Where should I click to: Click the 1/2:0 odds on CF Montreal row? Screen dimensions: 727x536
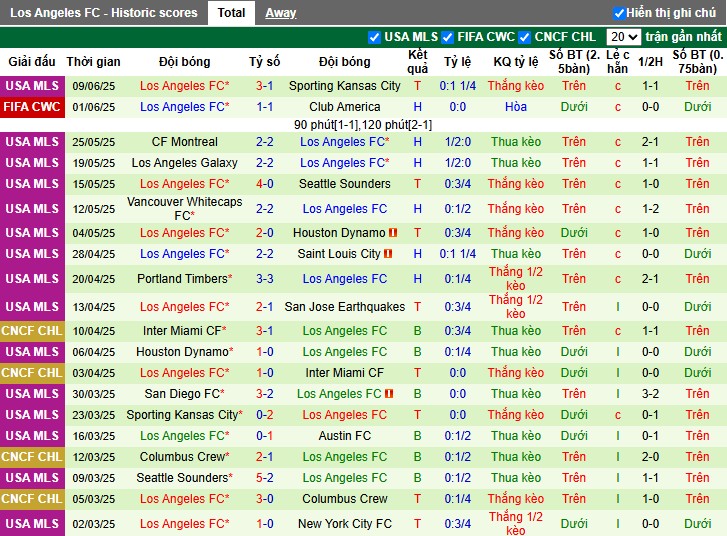click(458, 141)
